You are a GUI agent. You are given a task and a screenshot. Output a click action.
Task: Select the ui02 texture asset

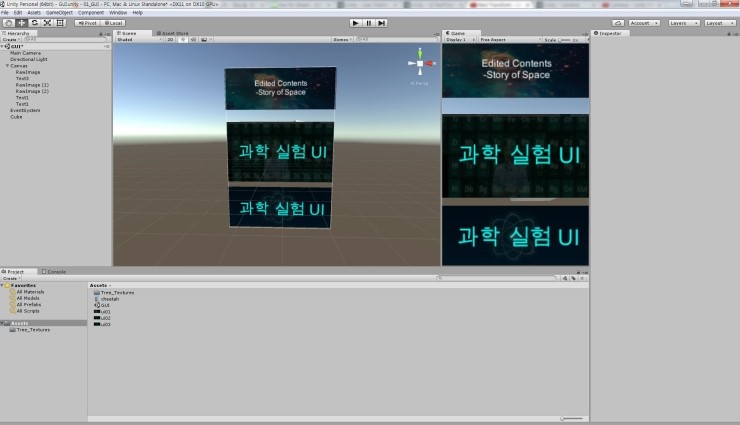coord(102,318)
